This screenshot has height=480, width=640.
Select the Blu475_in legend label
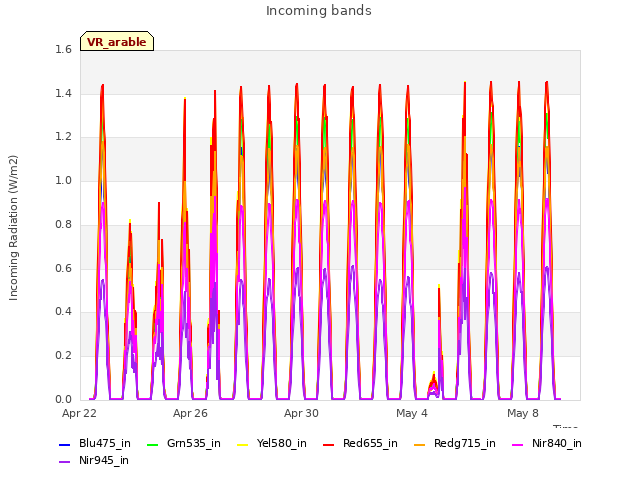point(105,443)
